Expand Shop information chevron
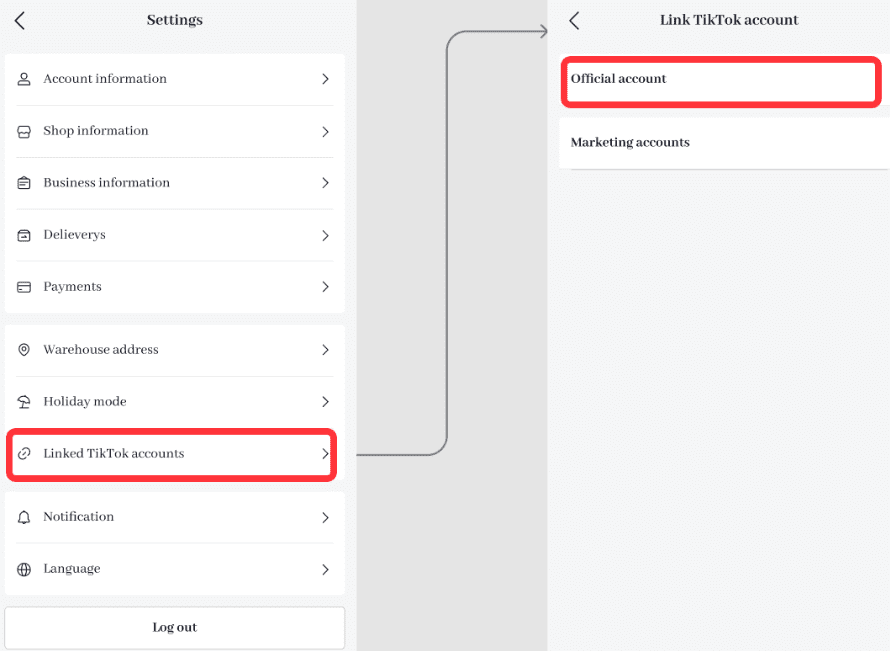Viewport: 890px width, 651px height. click(325, 132)
